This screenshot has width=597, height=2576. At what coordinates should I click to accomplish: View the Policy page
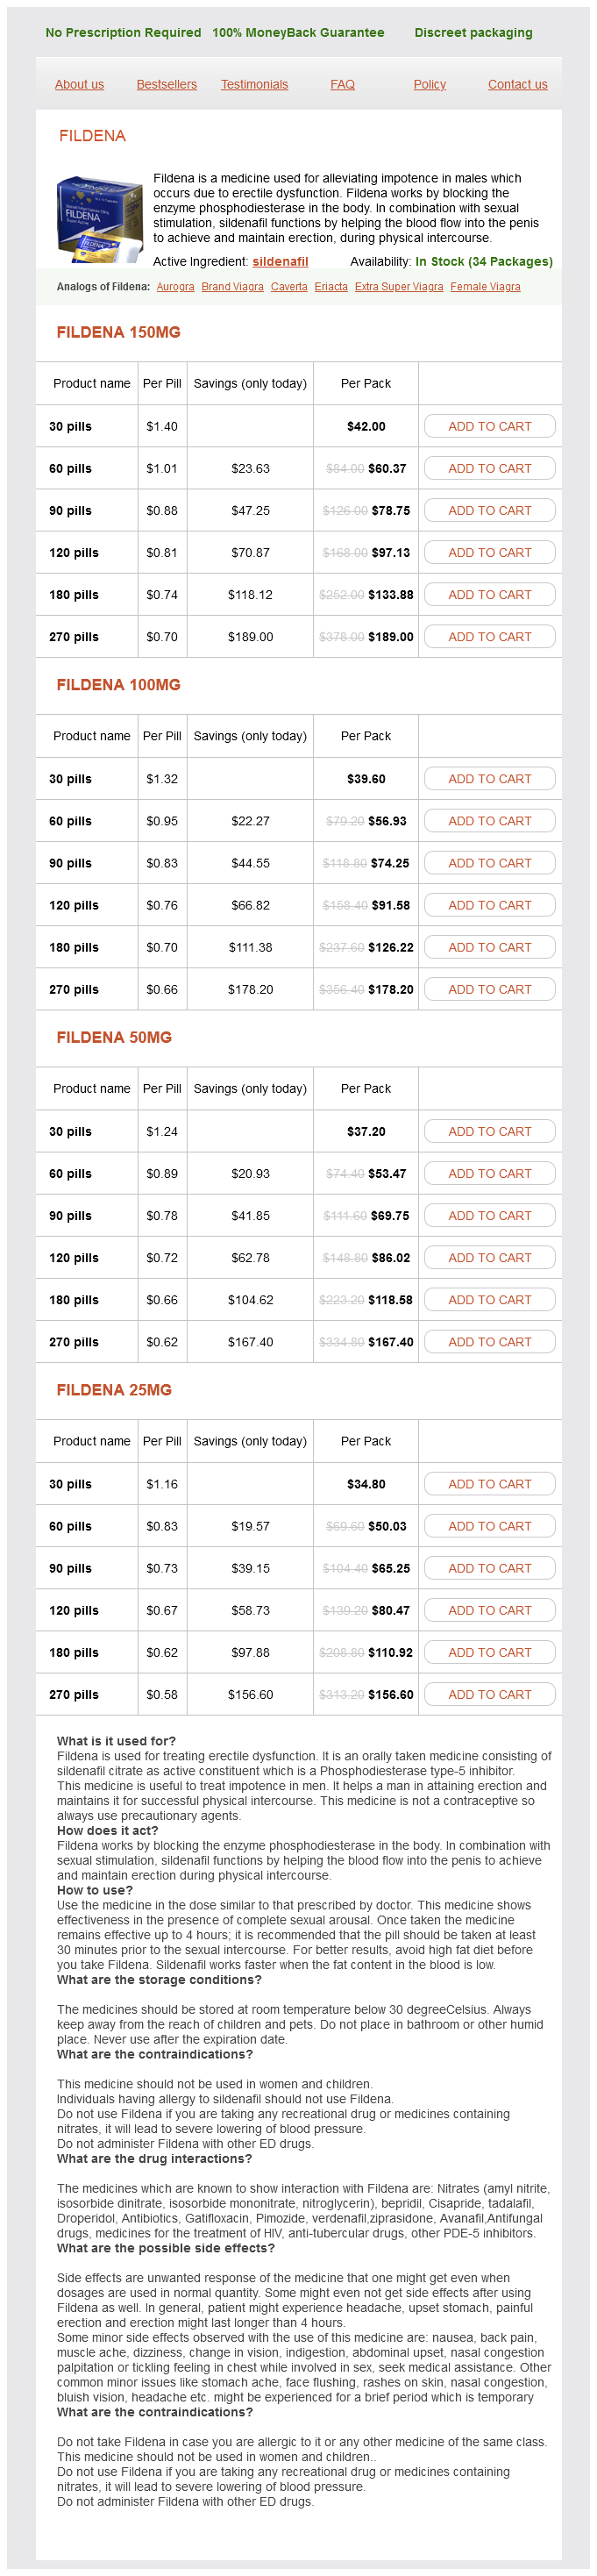tap(429, 85)
